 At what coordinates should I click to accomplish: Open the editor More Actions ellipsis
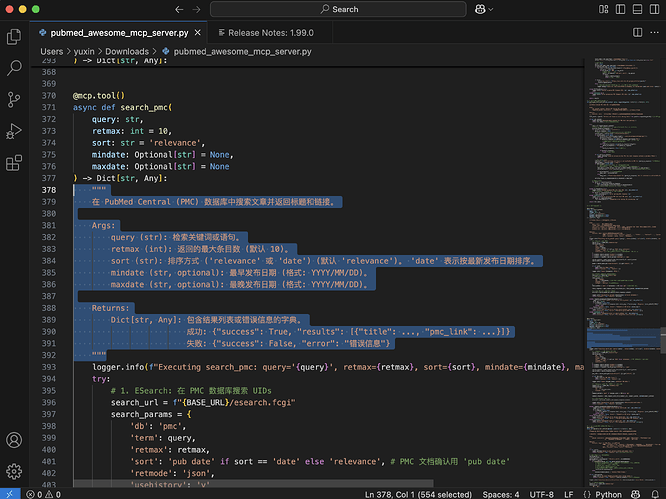point(655,33)
